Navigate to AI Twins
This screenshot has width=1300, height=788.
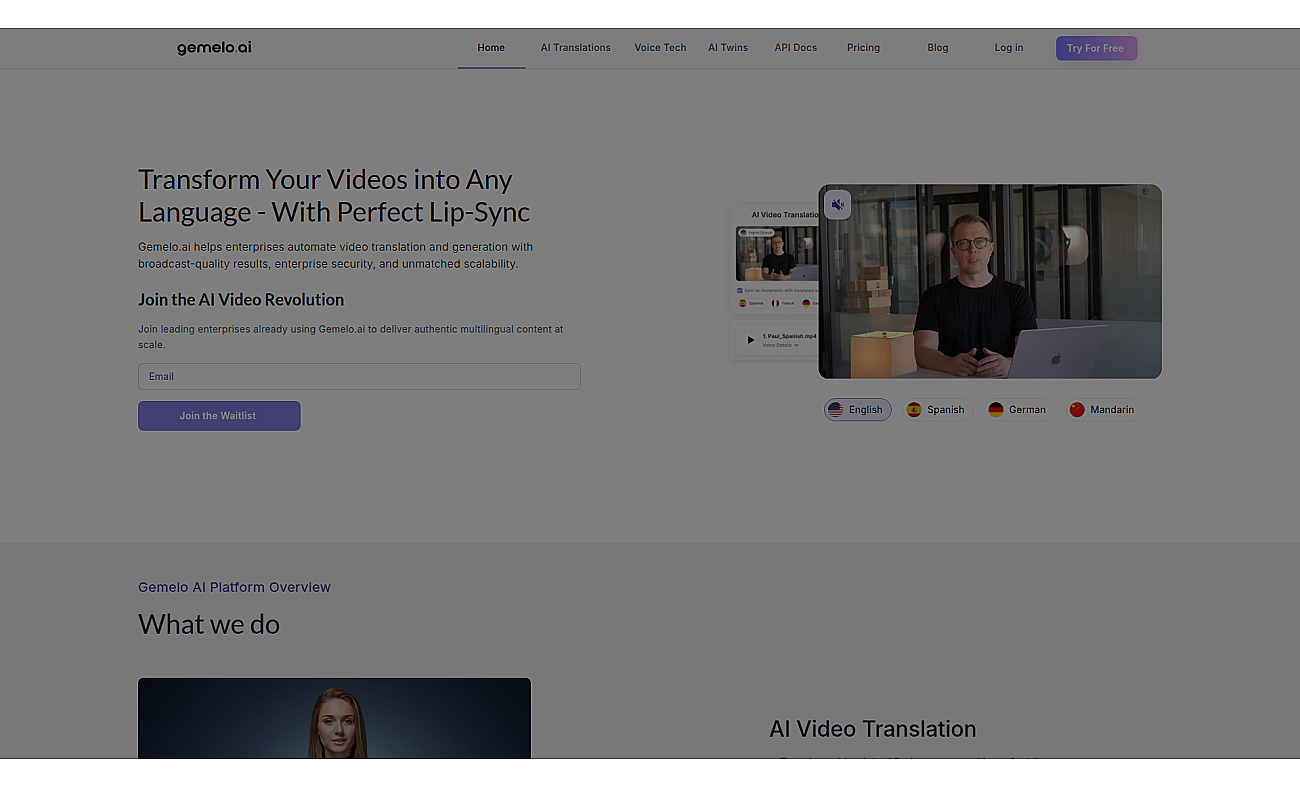pos(728,48)
